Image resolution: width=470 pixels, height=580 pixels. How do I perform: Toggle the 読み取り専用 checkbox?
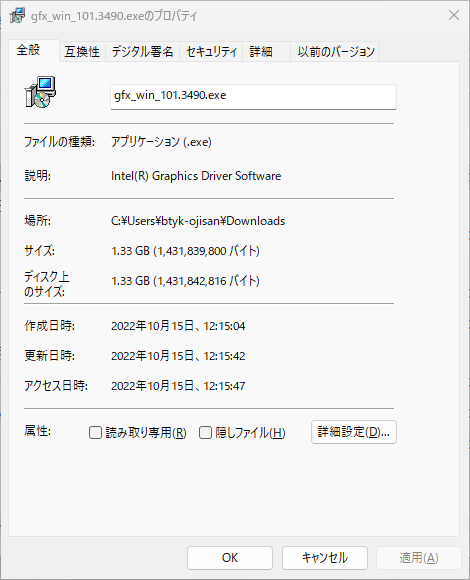pos(95,432)
